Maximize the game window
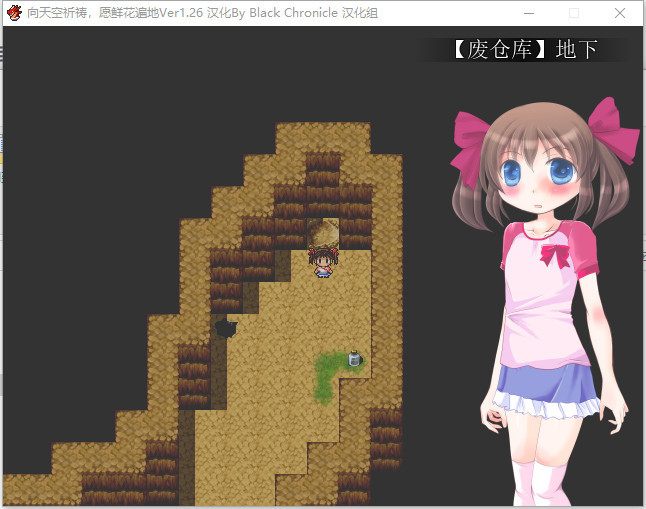The width and height of the screenshot is (646, 509). tap(574, 13)
